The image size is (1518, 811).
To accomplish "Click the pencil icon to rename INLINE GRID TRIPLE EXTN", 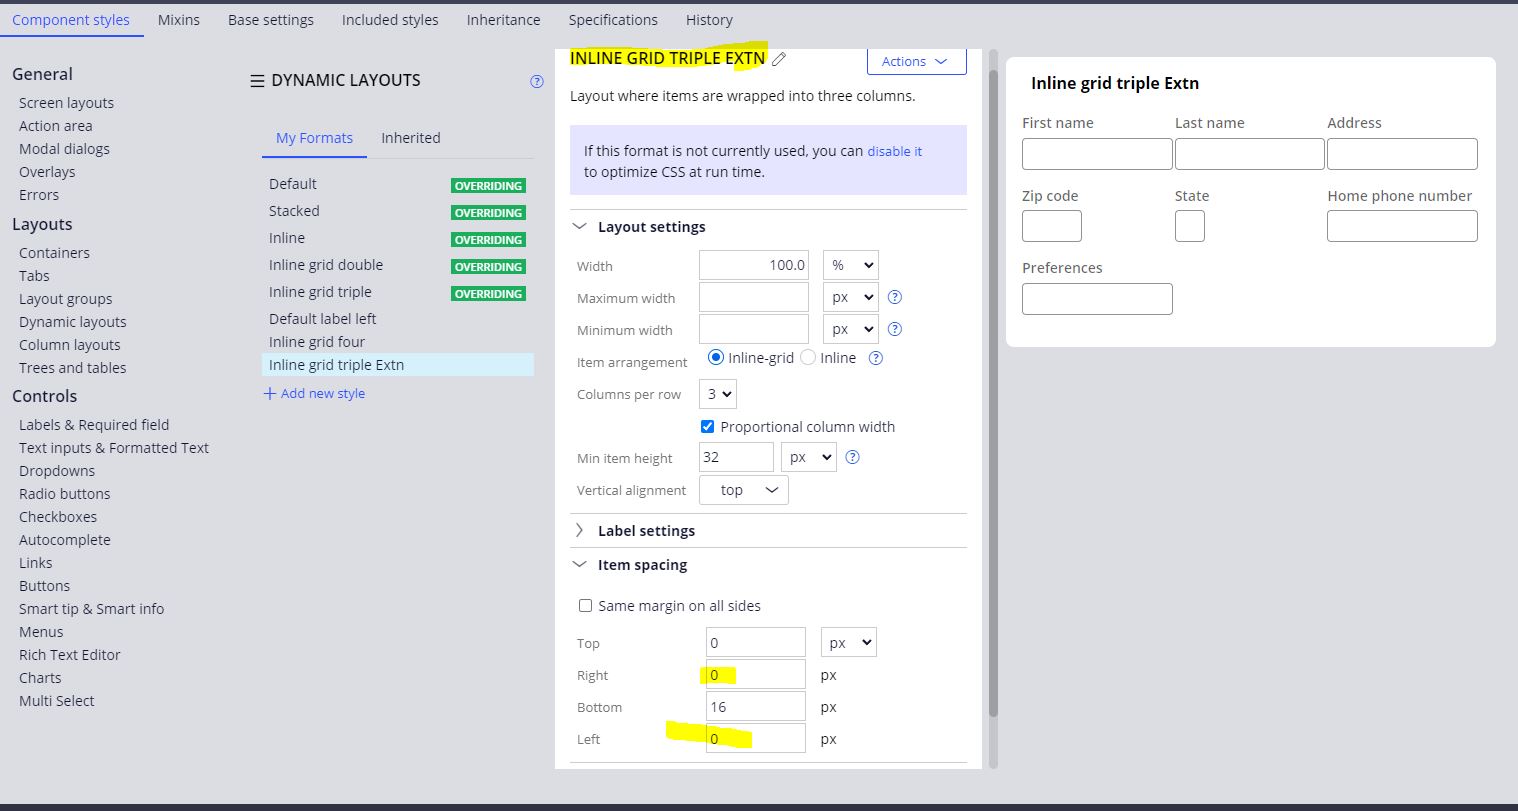I will [x=779, y=59].
